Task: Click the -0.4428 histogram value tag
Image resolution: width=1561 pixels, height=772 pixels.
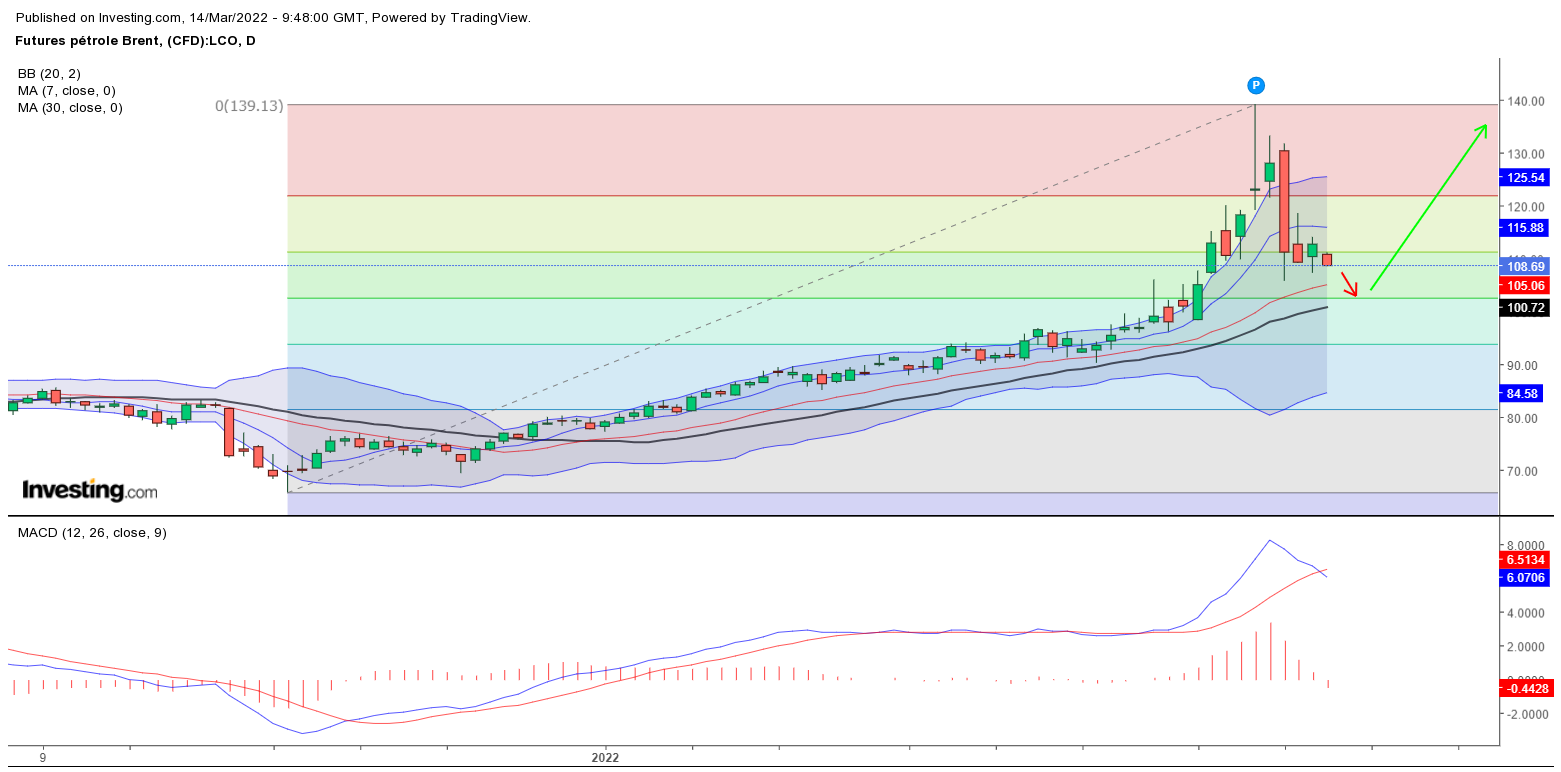Action: pyautogui.click(x=1526, y=687)
